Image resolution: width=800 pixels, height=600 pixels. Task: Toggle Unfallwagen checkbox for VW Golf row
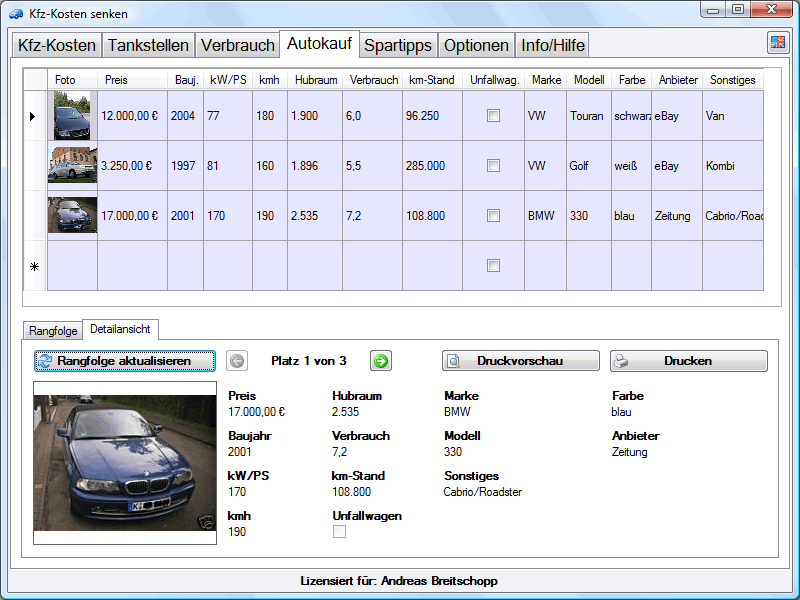coord(493,166)
